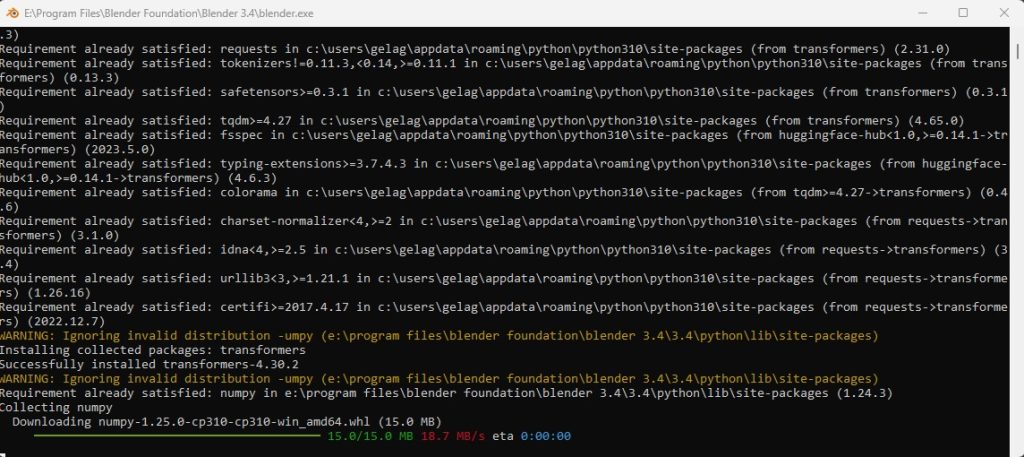
Task: Click 'Downloading numpy-1.25.0-cp310-cp310-win_amd64.whl' line
Action: [227, 422]
